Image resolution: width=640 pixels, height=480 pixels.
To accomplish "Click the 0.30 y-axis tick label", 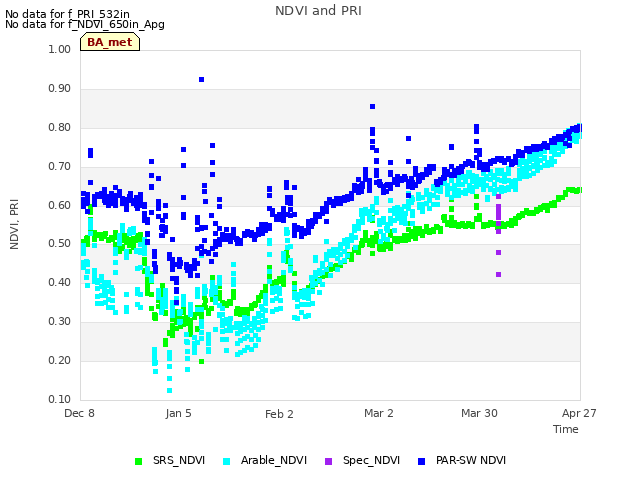I will (x=60, y=322).
